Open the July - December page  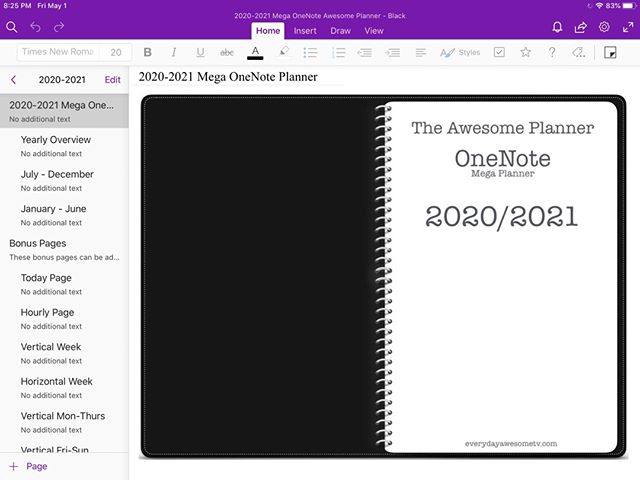(64, 181)
